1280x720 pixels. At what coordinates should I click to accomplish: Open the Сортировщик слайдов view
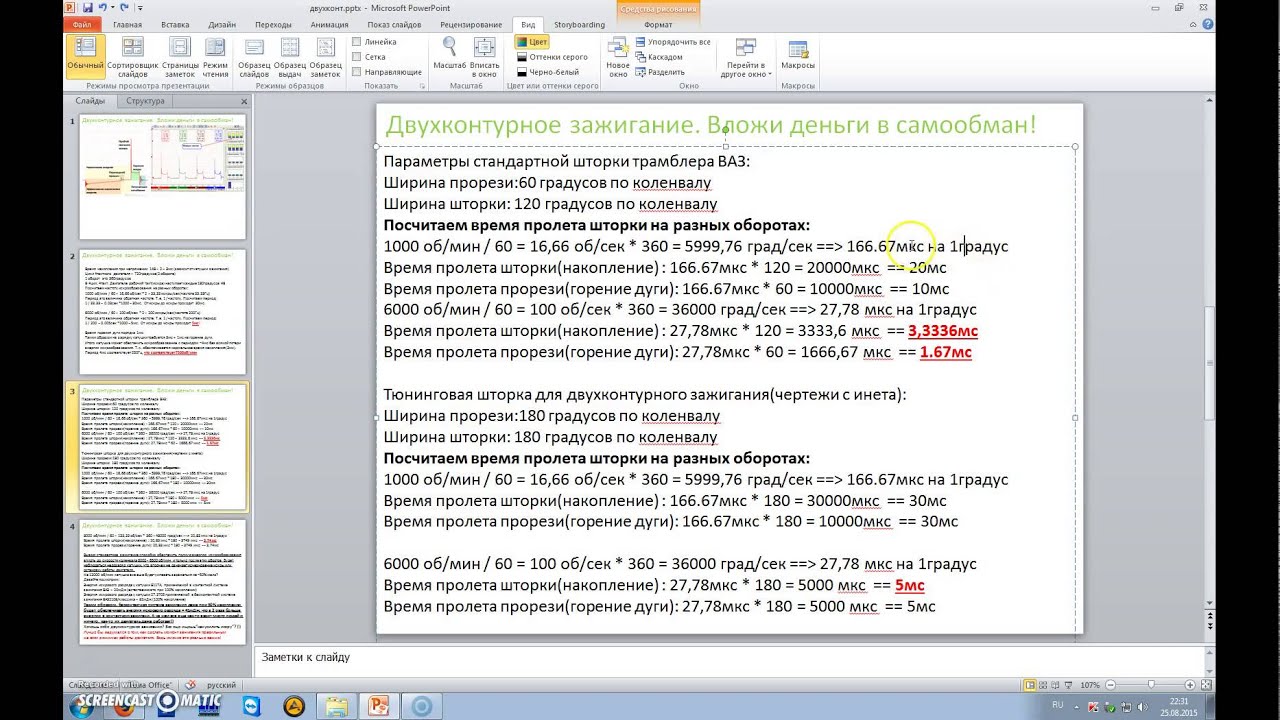click(133, 57)
